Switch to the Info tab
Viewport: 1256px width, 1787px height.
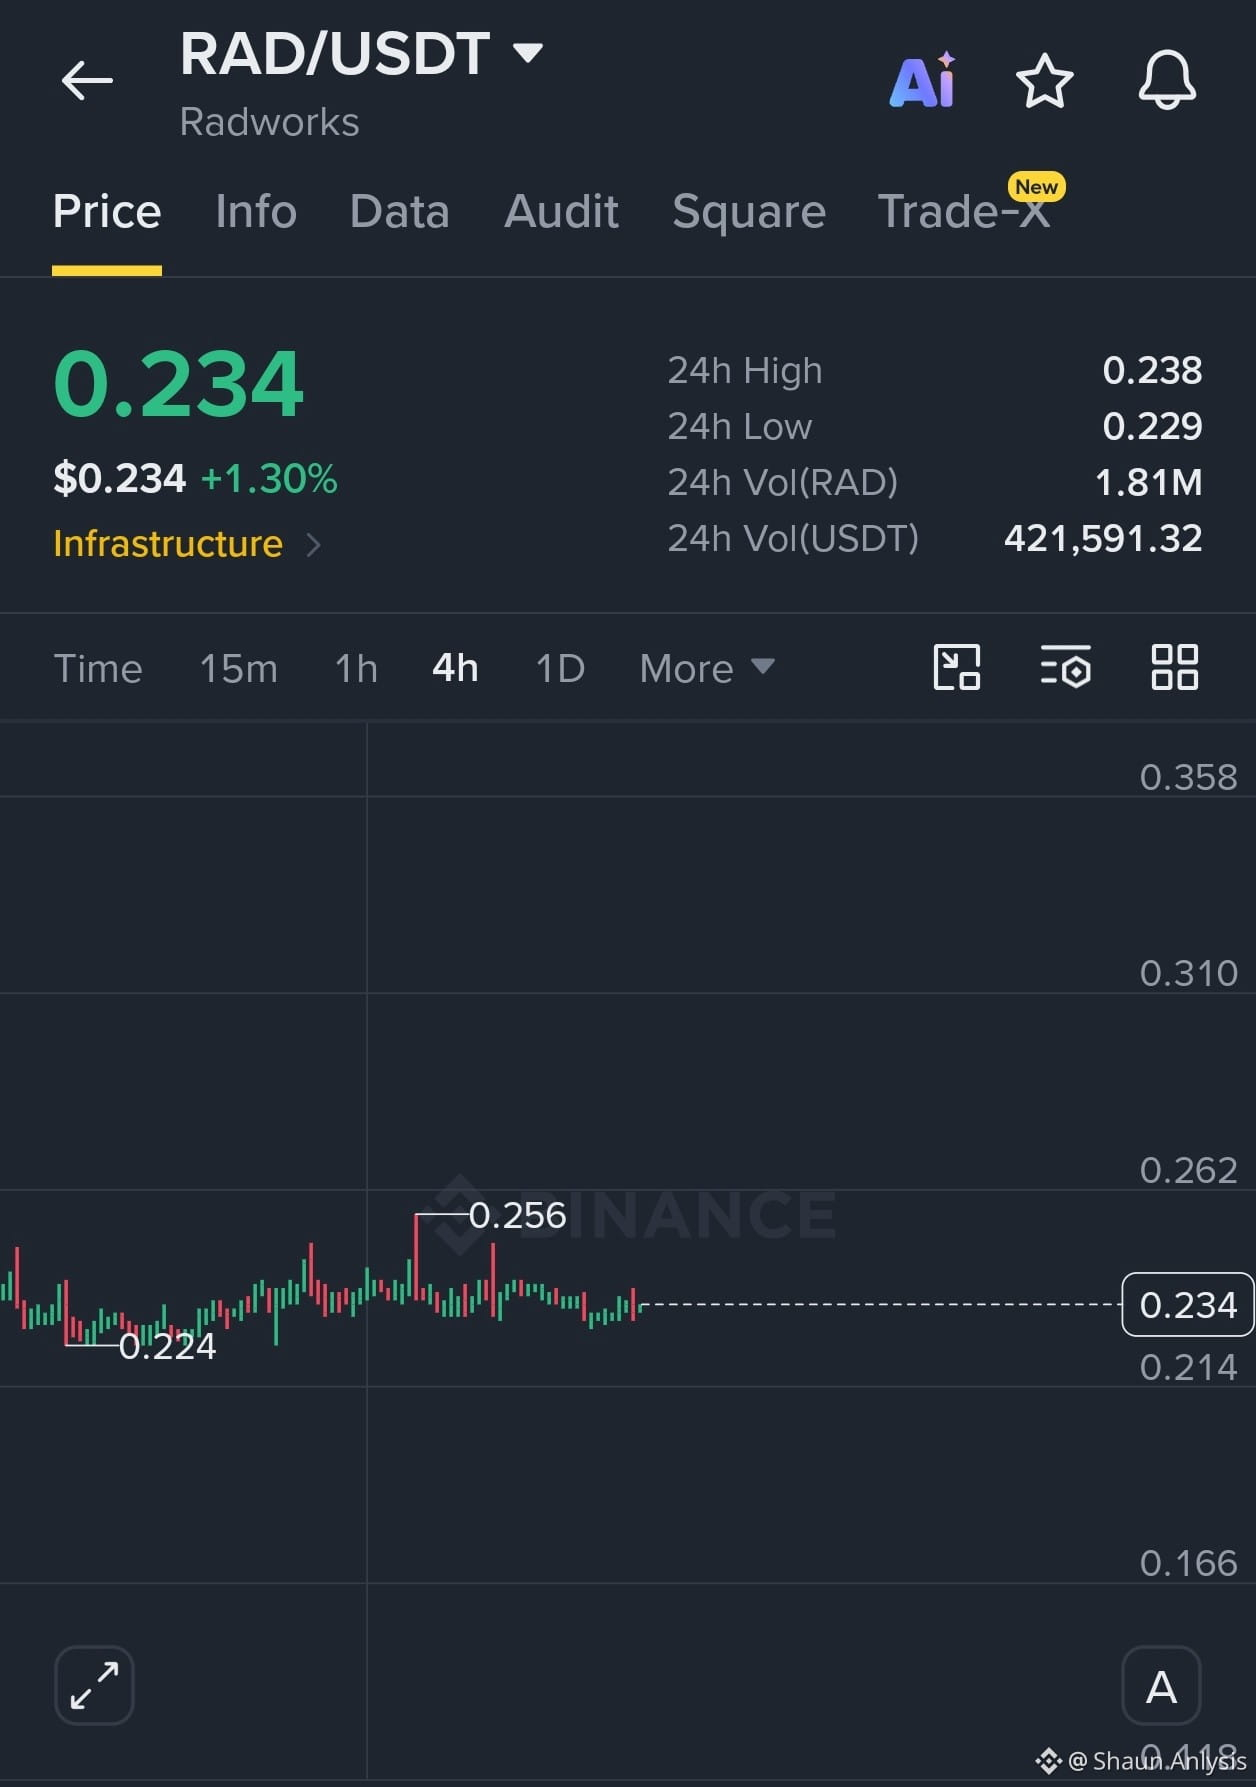pos(256,212)
